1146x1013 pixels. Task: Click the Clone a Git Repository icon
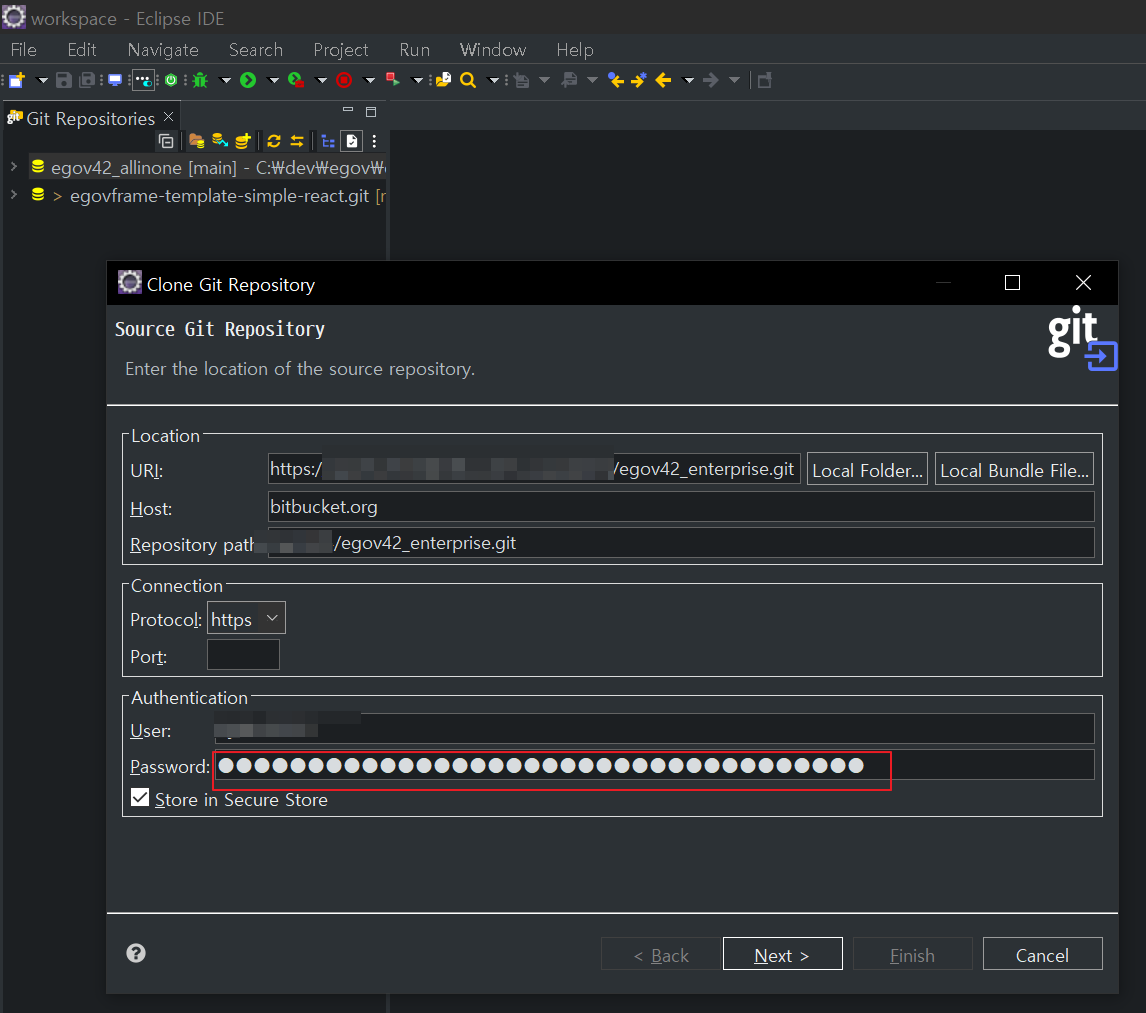[219, 141]
